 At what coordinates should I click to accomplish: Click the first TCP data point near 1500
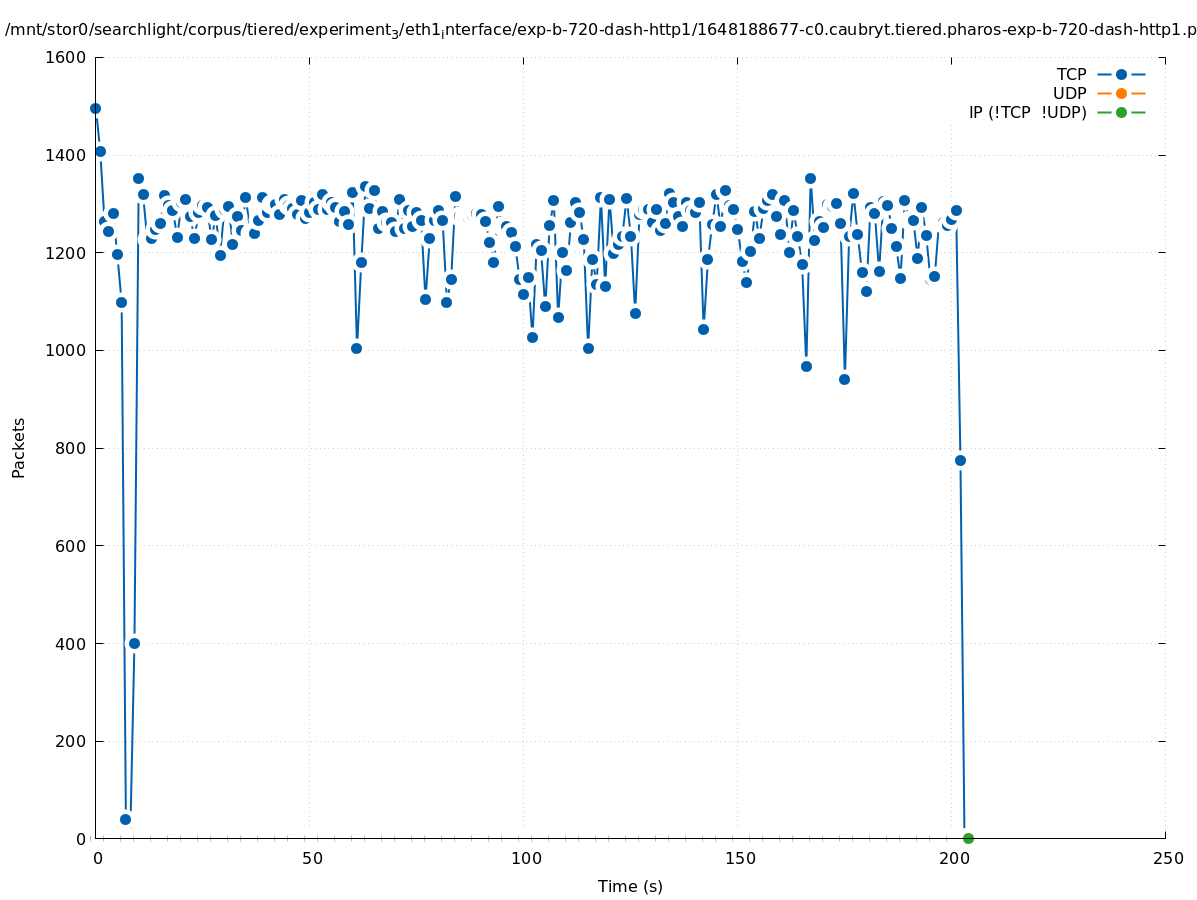point(95,108)
